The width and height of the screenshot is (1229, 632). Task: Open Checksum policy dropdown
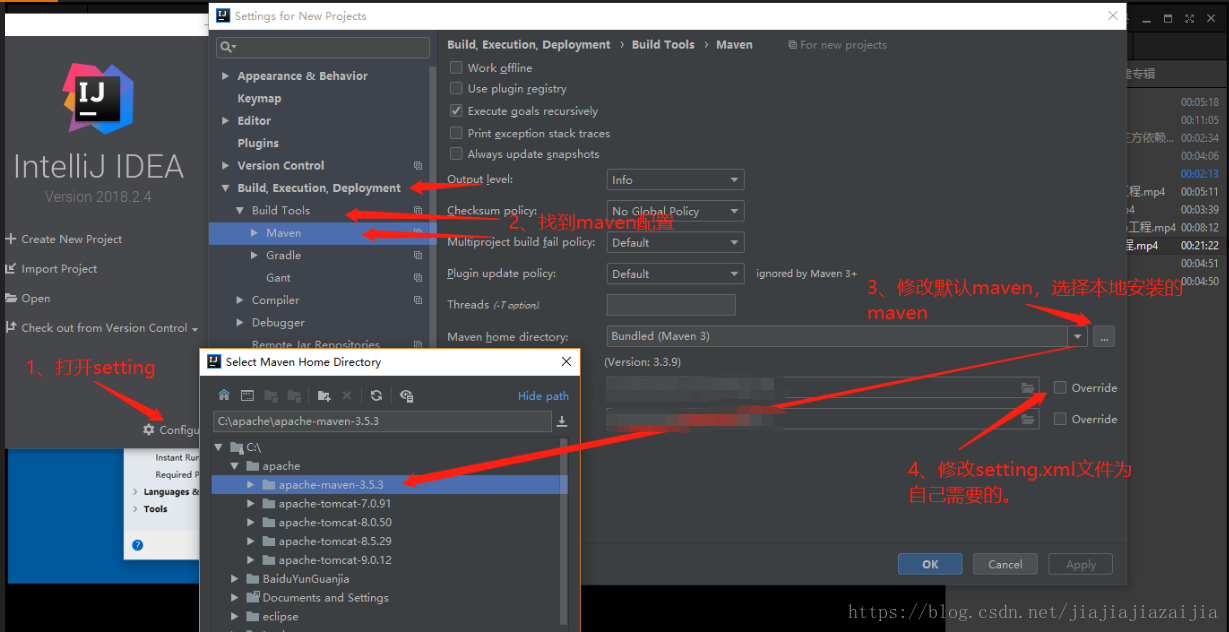[675, 211]
